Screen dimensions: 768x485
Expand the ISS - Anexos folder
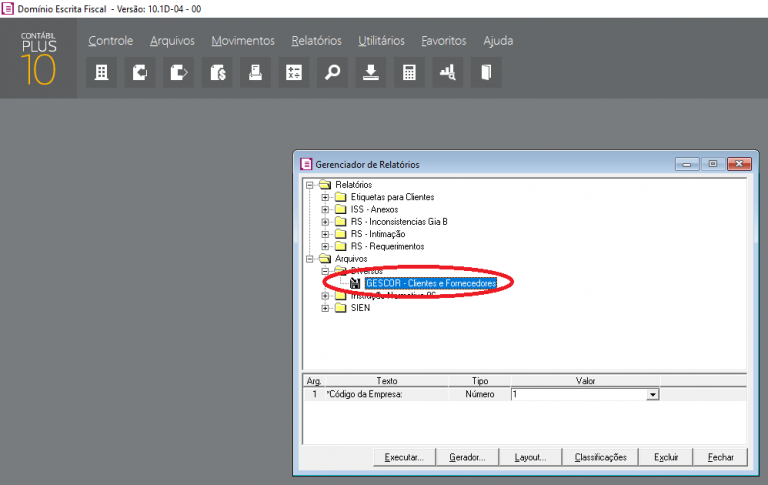pos(326,210)
